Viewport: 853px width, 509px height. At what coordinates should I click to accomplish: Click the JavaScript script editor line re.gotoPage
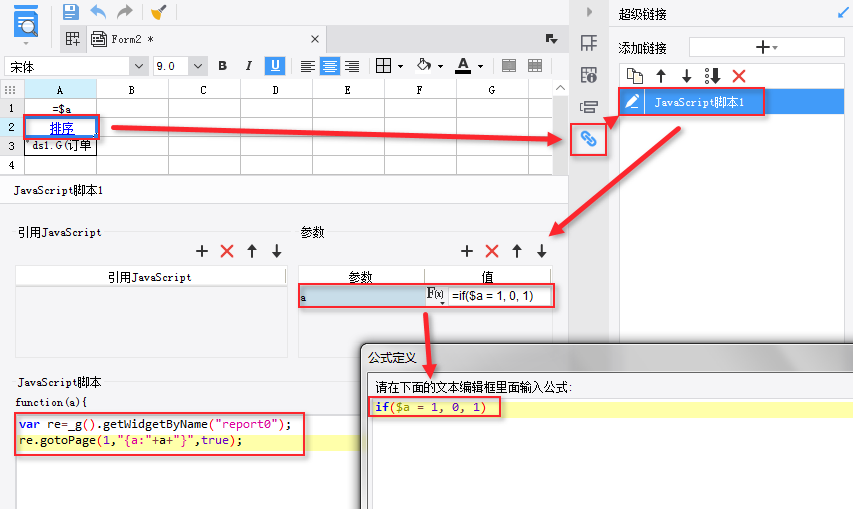pyautogui.click(x=131, y=440)
